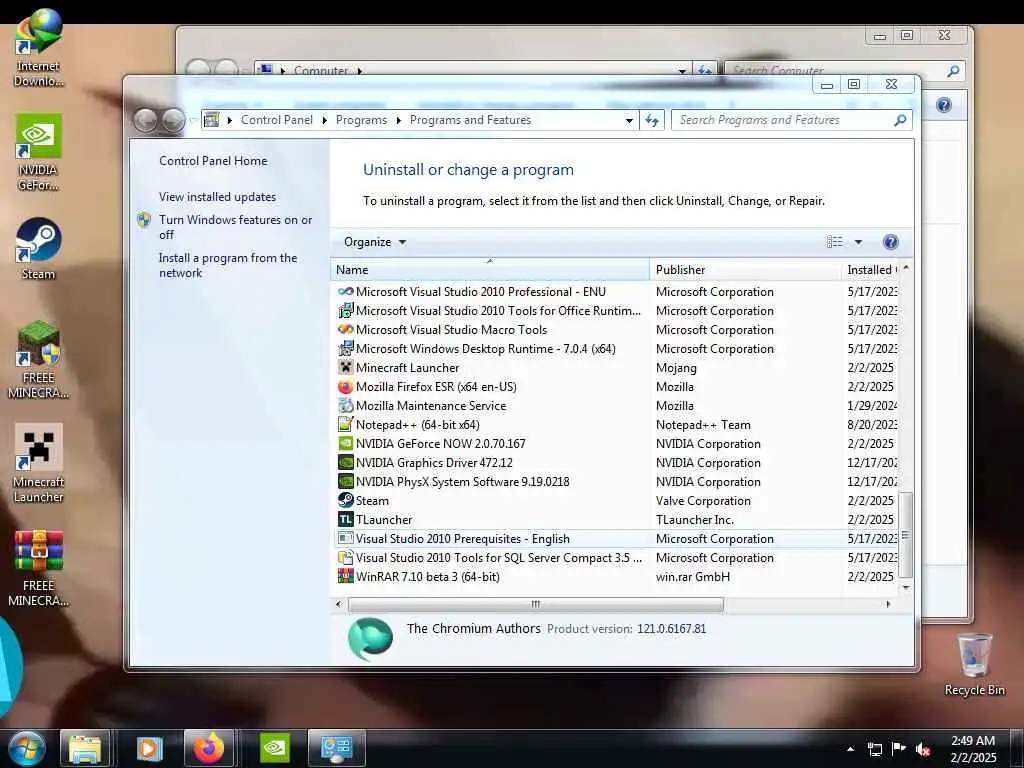Image resolution: width=1024 pixels, height=768 pixels.
Task: Open the FREEE MINECRA... installer desktop icon
Action: tap(39, 360)
